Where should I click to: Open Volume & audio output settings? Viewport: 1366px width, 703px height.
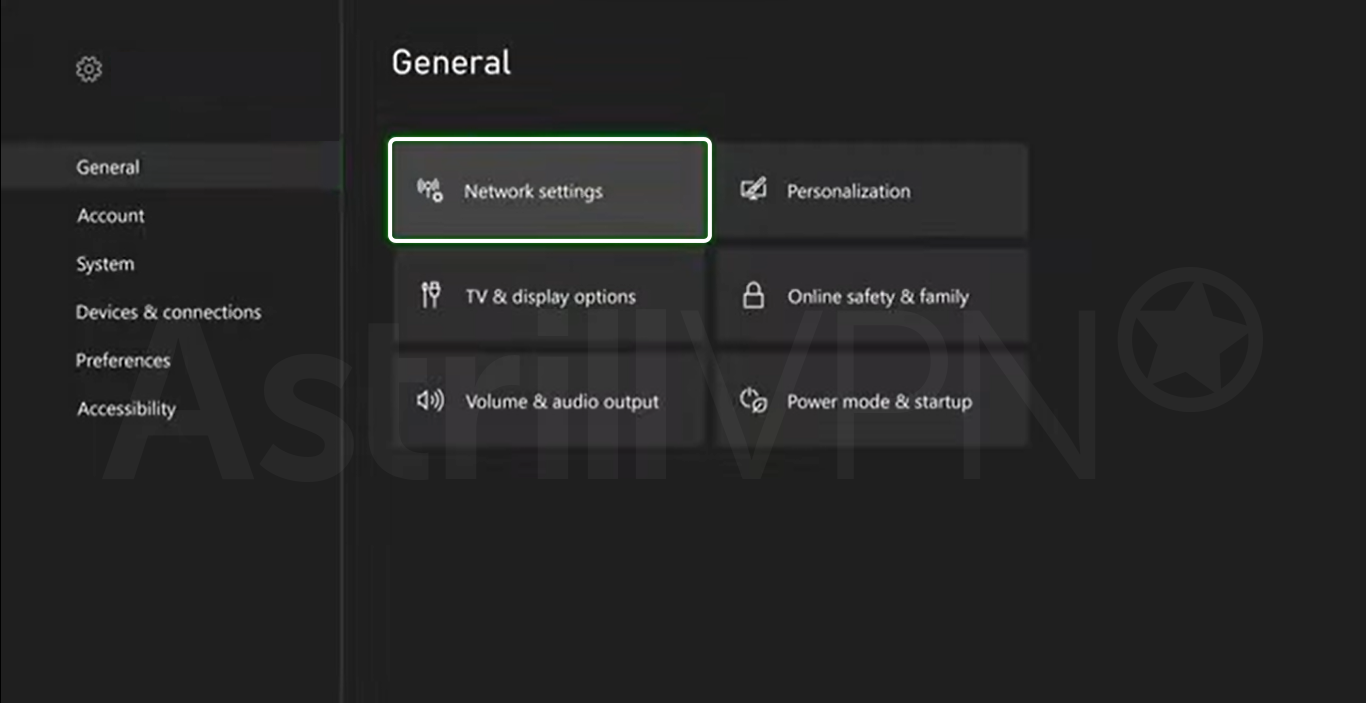click(549, 401)
